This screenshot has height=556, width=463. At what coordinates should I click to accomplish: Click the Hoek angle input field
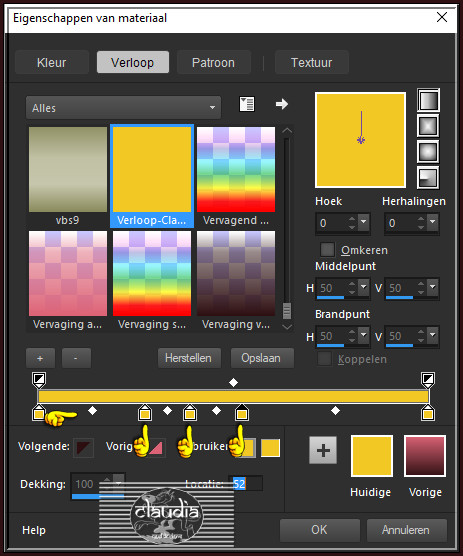pos(331,222)
